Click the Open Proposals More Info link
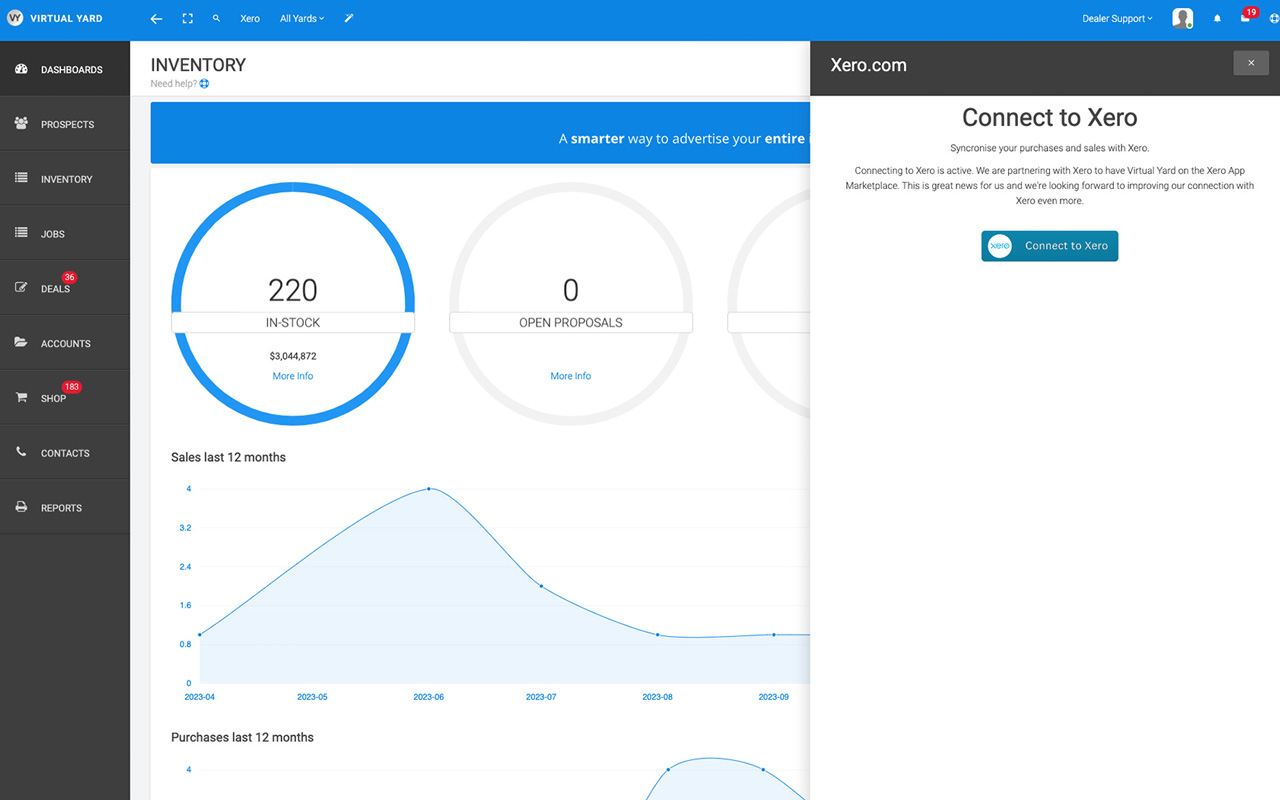Viewport: 1280px width, 800px height. click(x=571, y=376)
